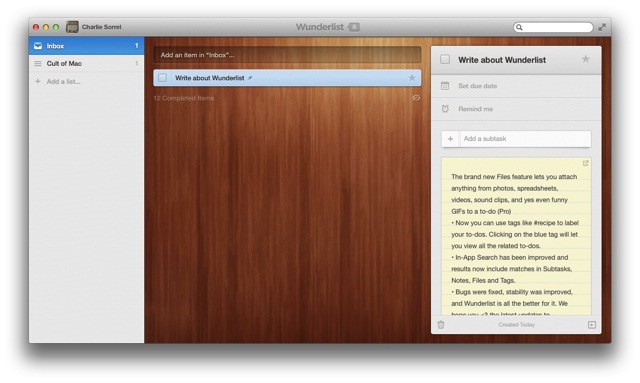
Task: Click the Wunderlist window title
Action: click(x=320, y=27)
